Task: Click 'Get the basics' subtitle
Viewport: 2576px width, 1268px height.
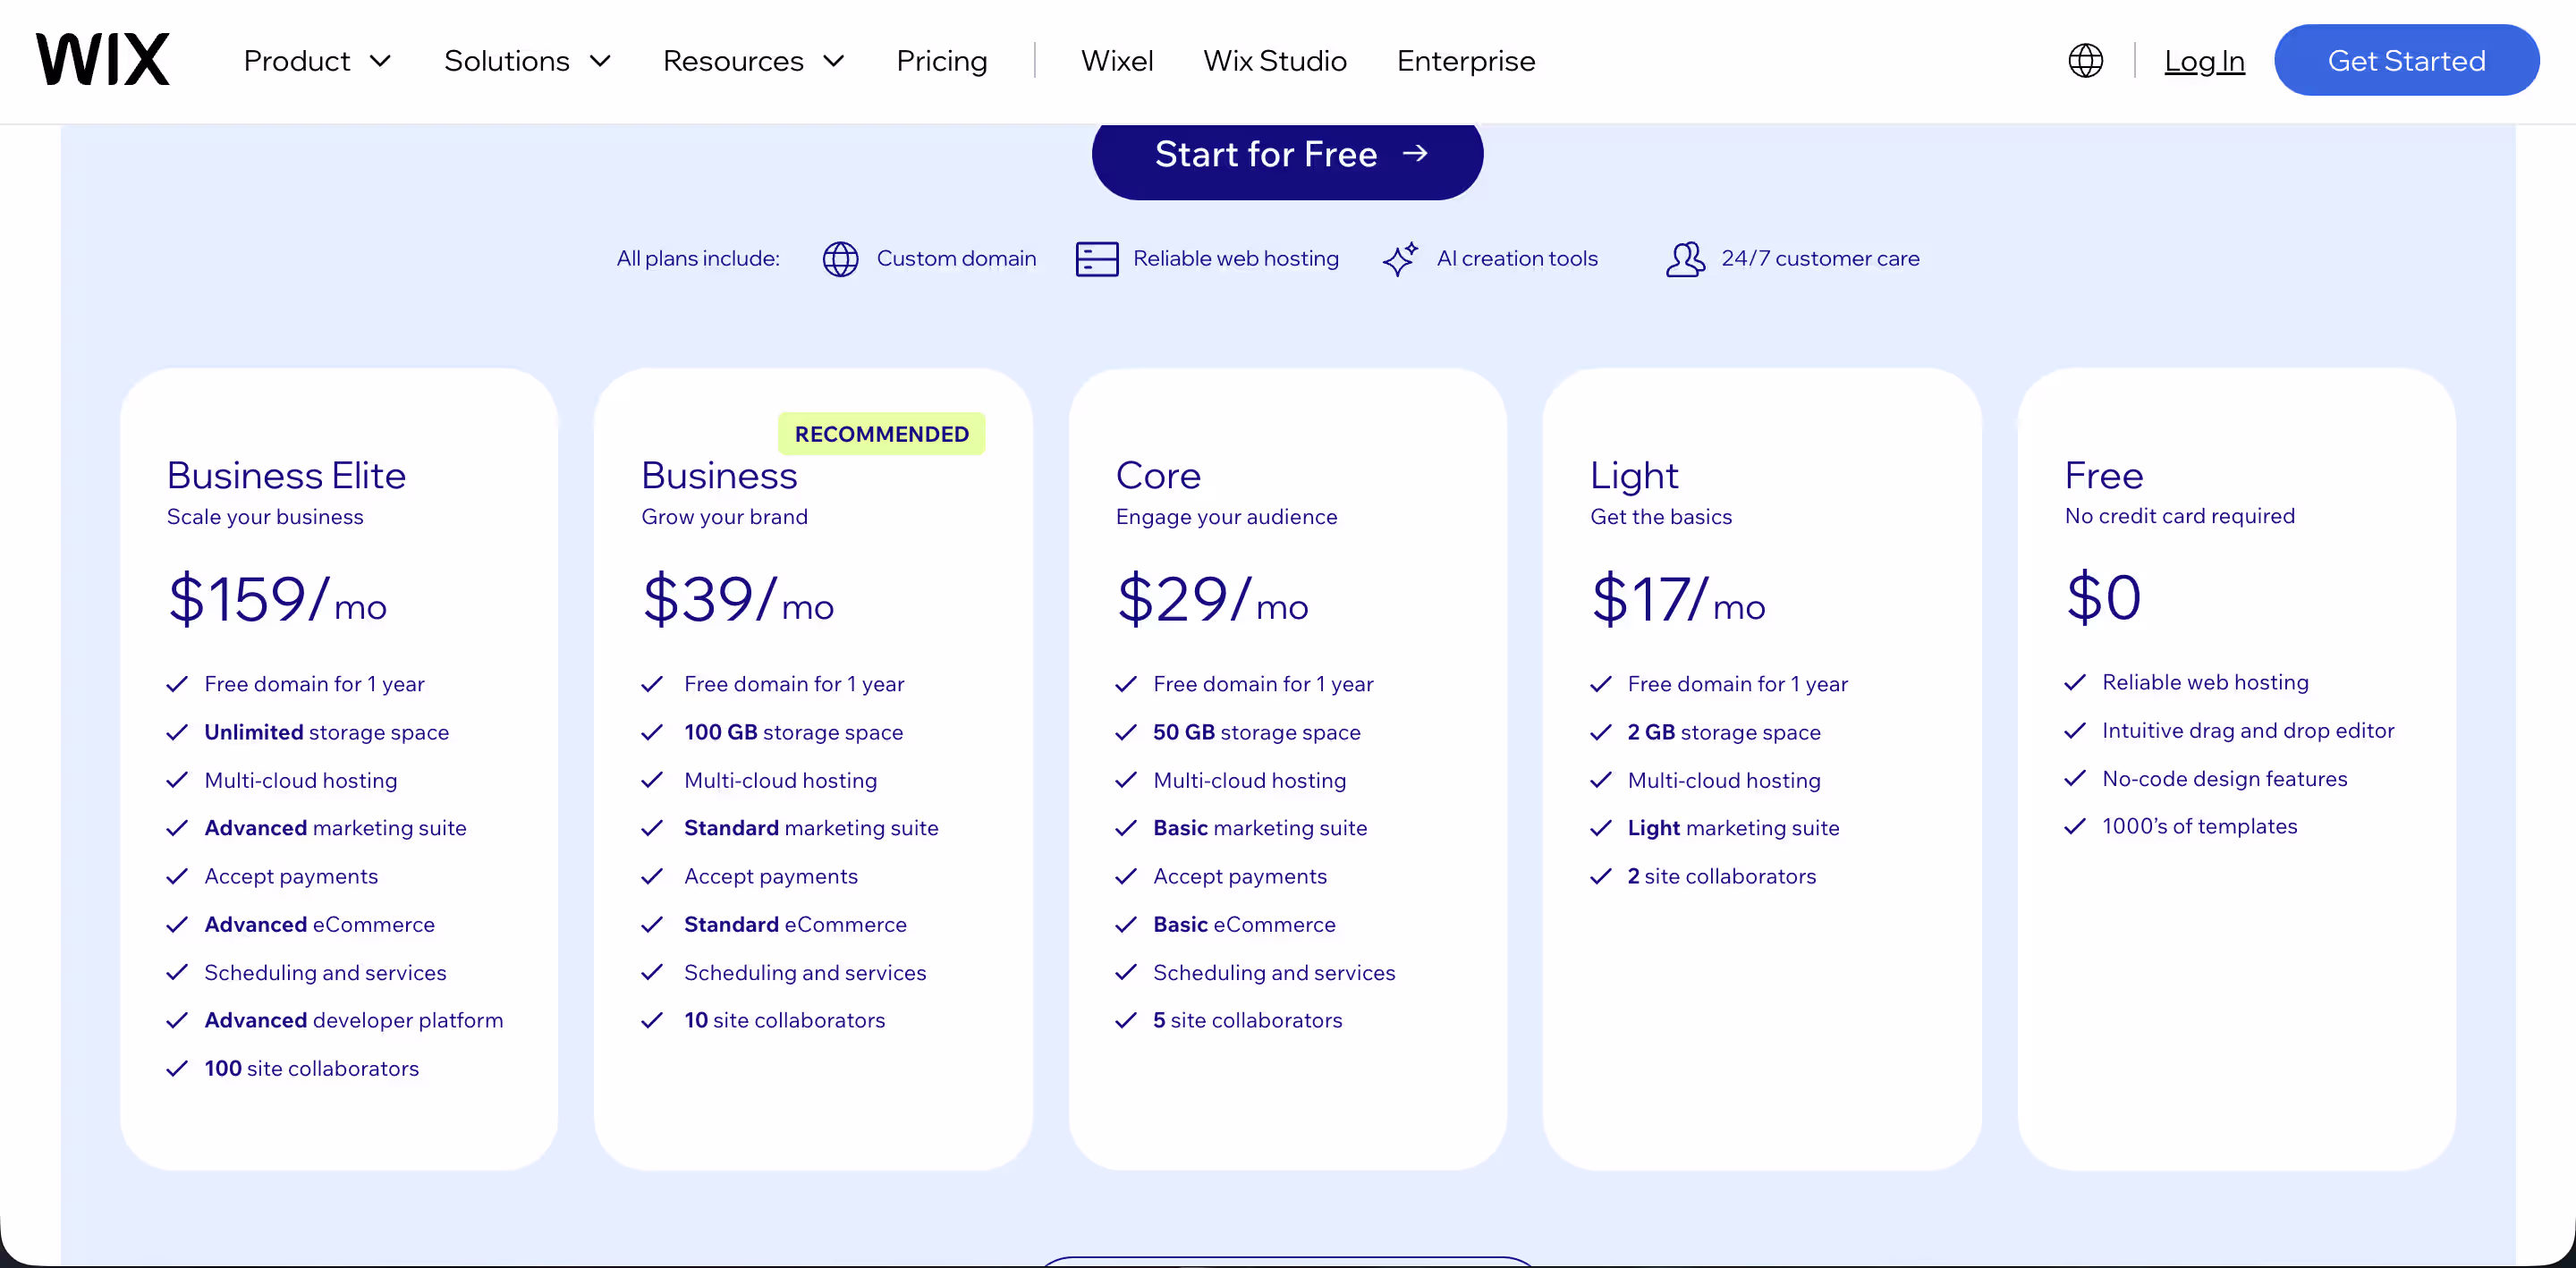Action: (1661, 517)
